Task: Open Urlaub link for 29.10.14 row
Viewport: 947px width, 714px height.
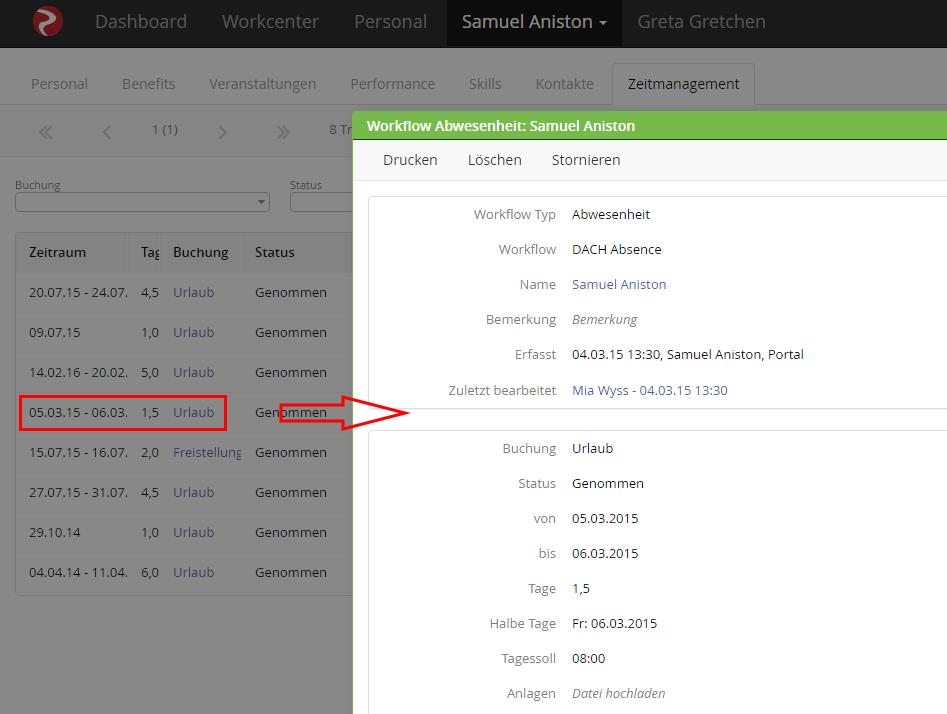Action: point(193,533)
